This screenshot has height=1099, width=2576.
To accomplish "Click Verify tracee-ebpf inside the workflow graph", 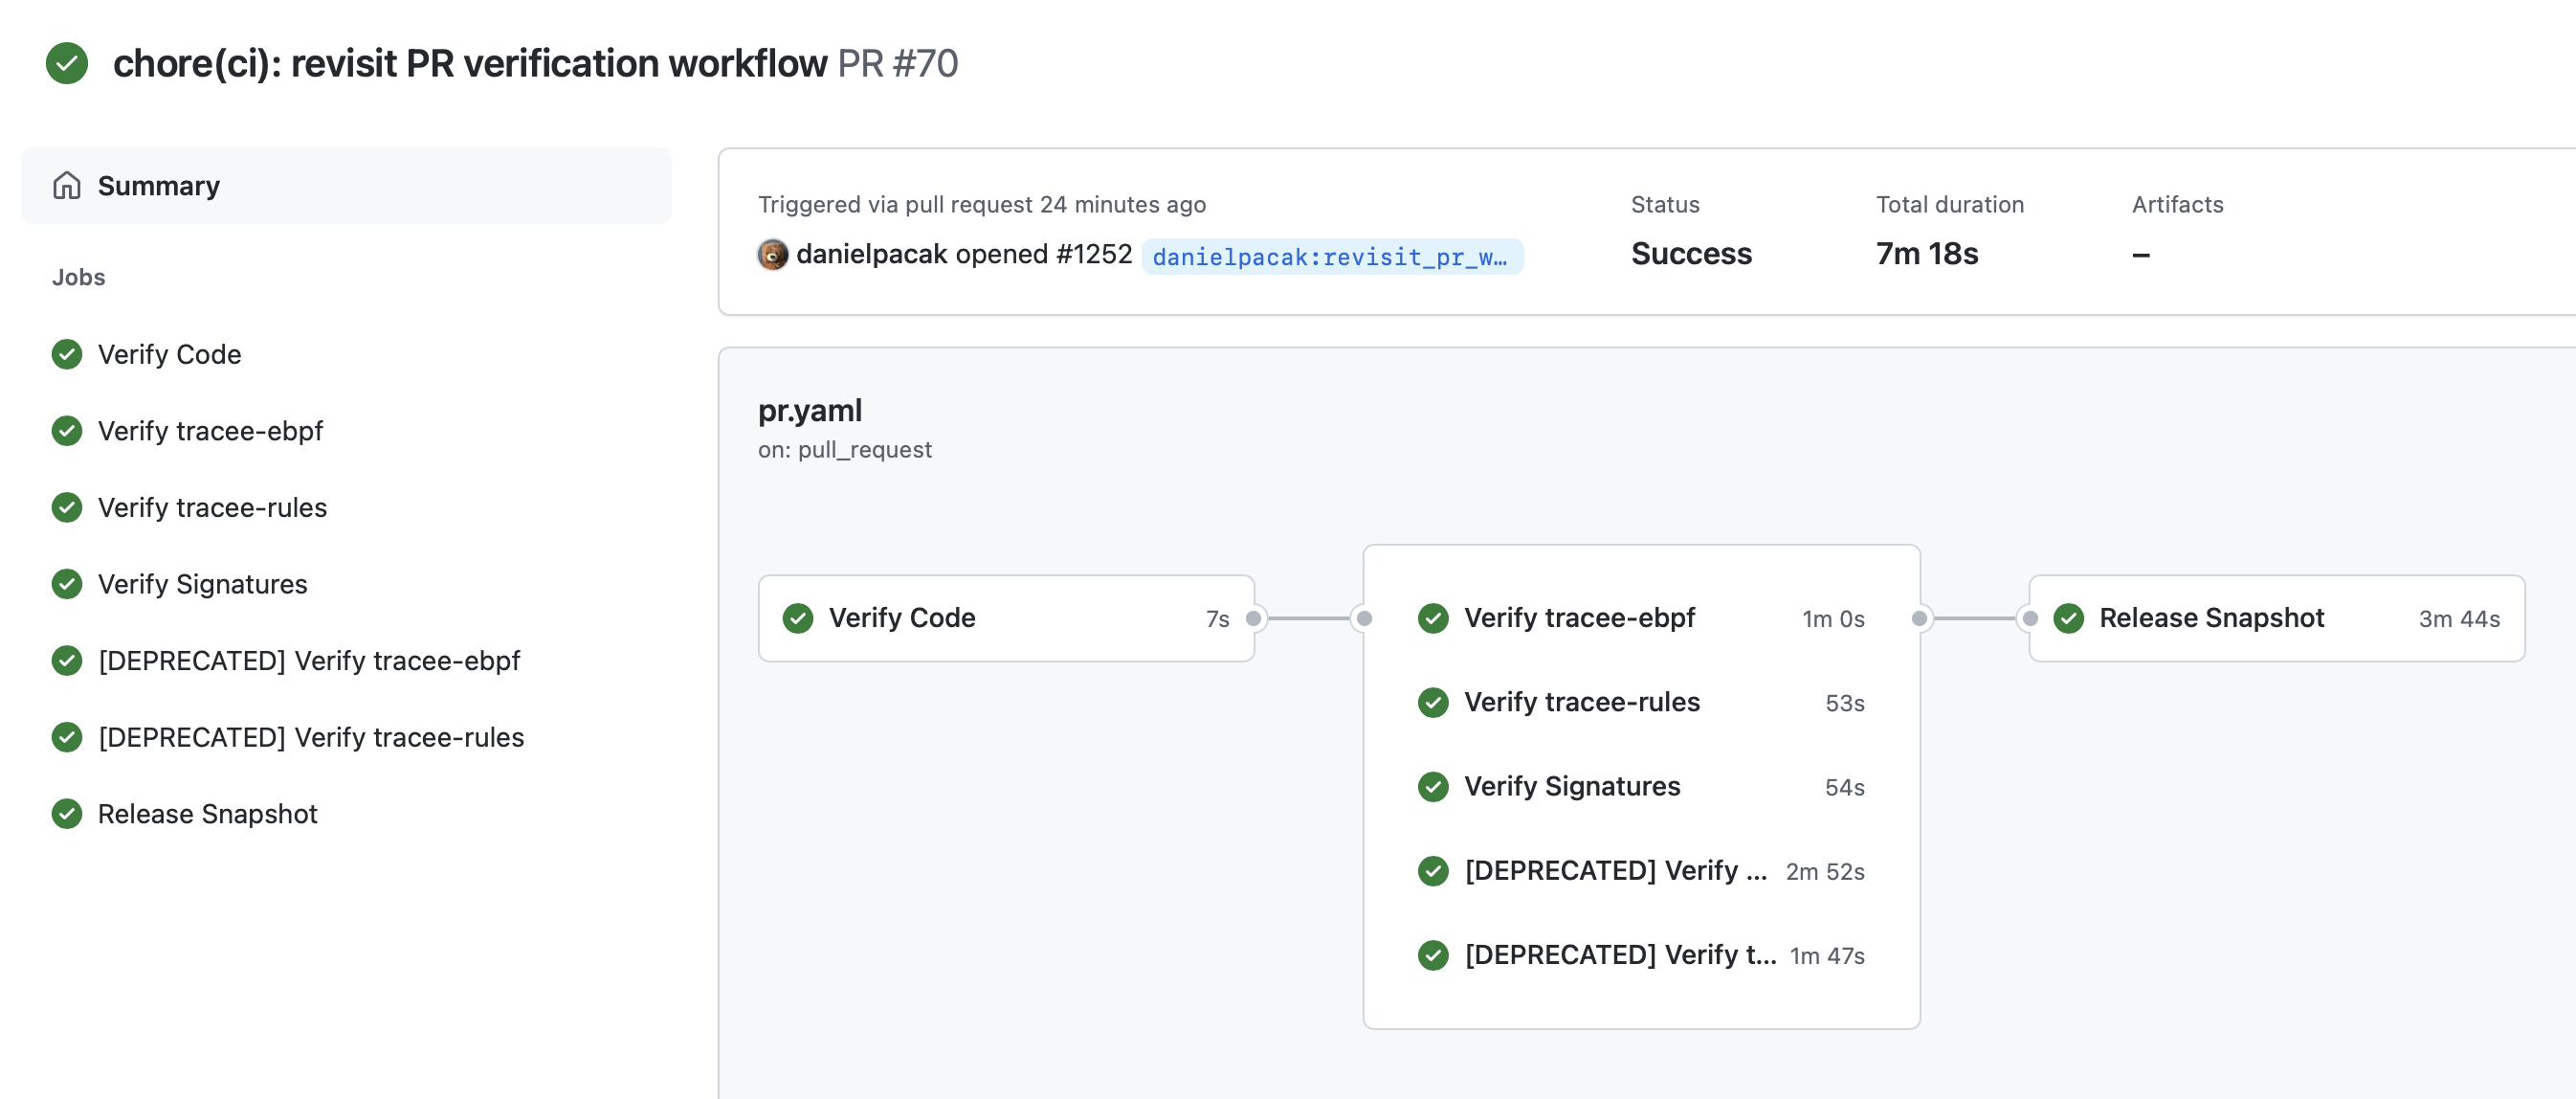I will [x=1580, y=618].
